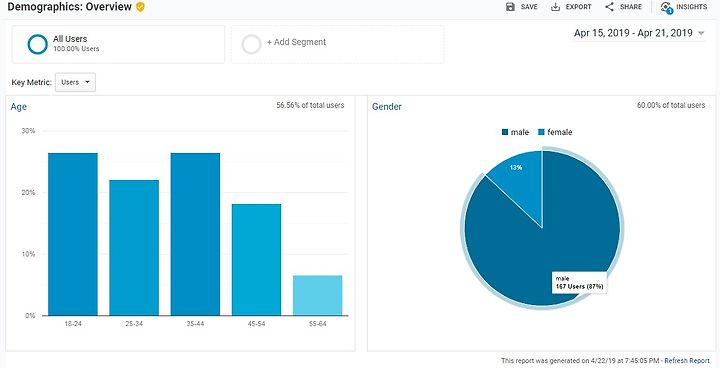Click the Export download icon
This screenshot has width=720, height=368.
556,7
